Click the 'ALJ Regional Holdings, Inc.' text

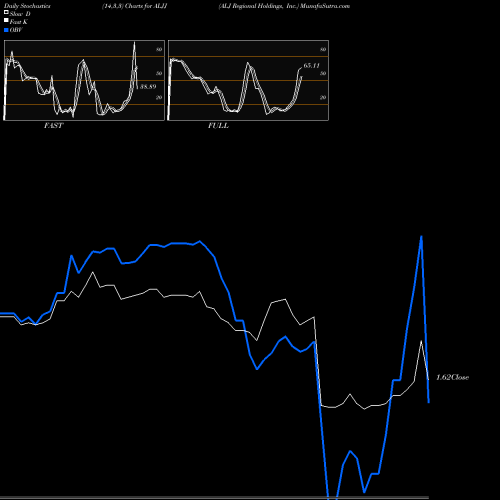click(258, 6)
